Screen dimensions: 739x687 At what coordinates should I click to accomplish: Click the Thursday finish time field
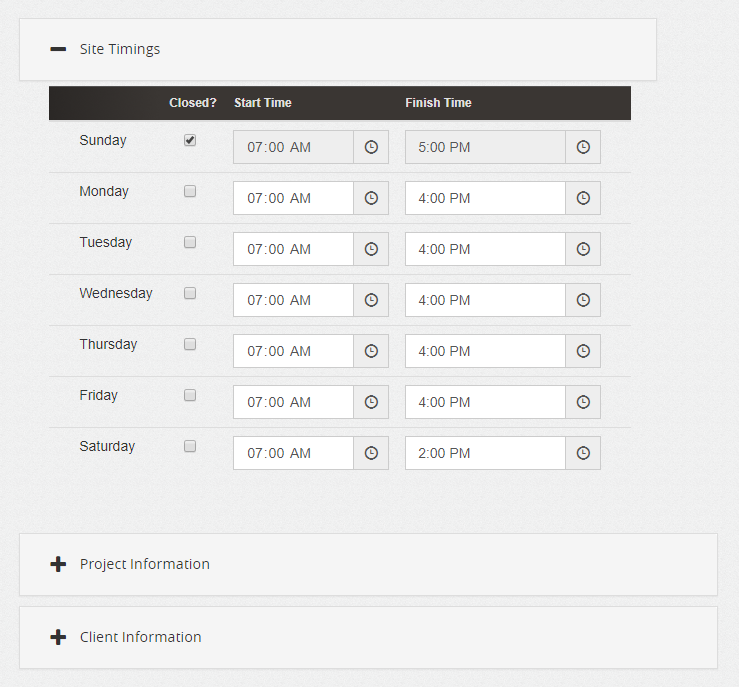pyautogui.click(x=485, y=351)
